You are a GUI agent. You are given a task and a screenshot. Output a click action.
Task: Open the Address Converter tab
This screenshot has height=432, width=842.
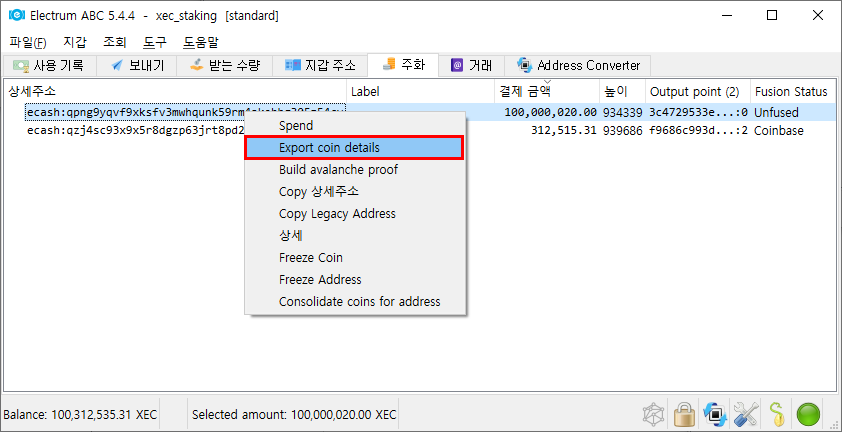(578, 65)
